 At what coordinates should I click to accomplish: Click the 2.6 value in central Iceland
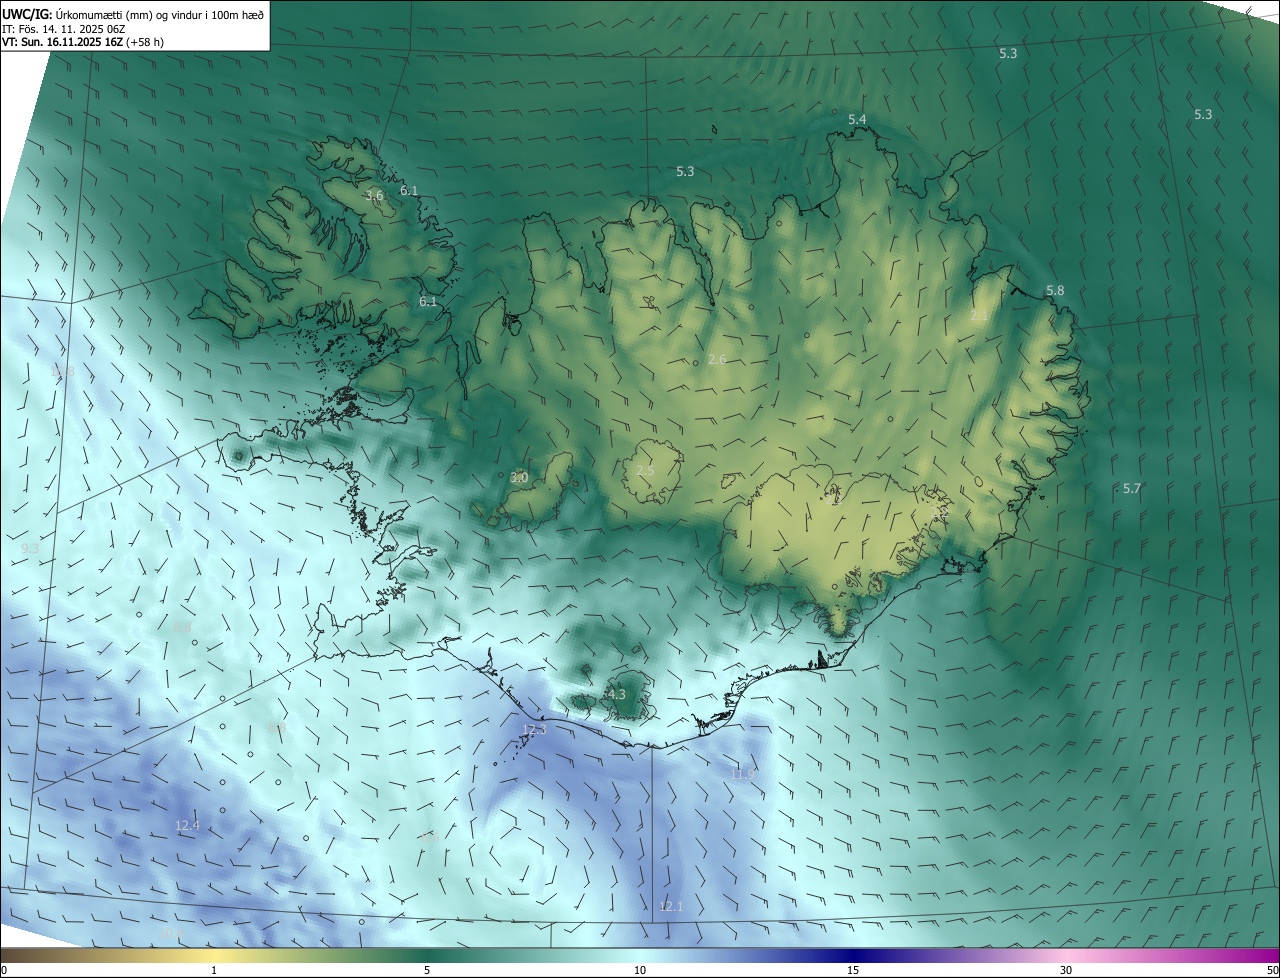[717, 360]
